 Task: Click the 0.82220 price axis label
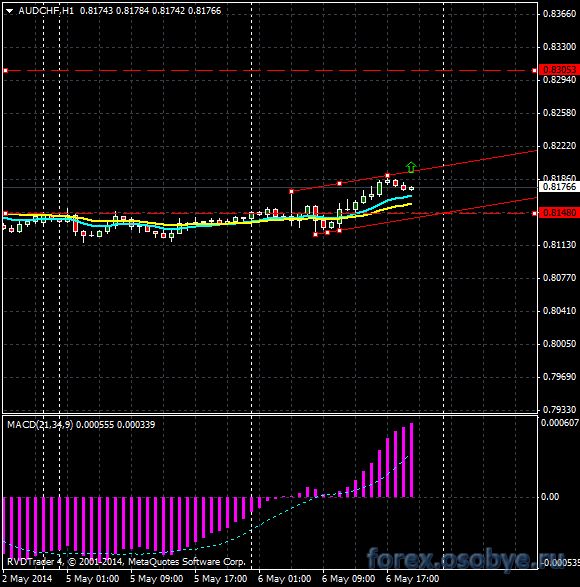559,146
